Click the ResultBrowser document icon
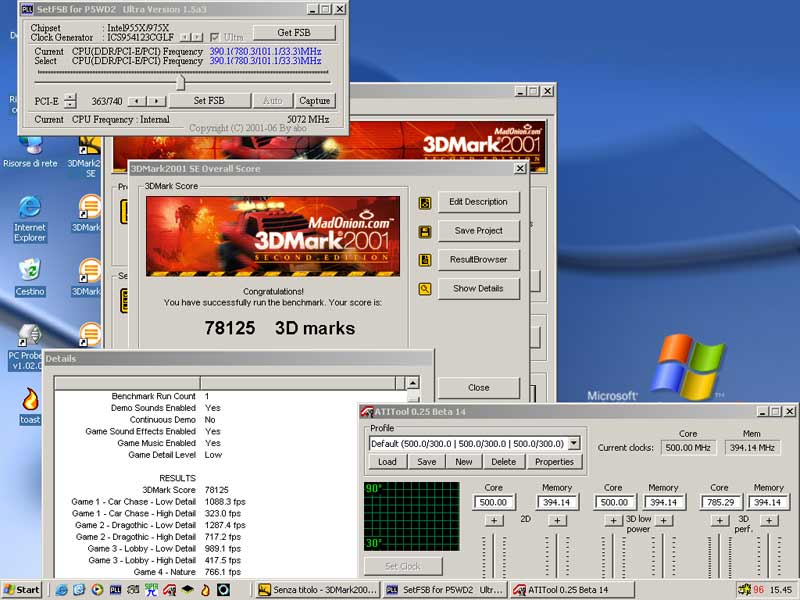The image size is (800, 600). click(x=424, y=260)
